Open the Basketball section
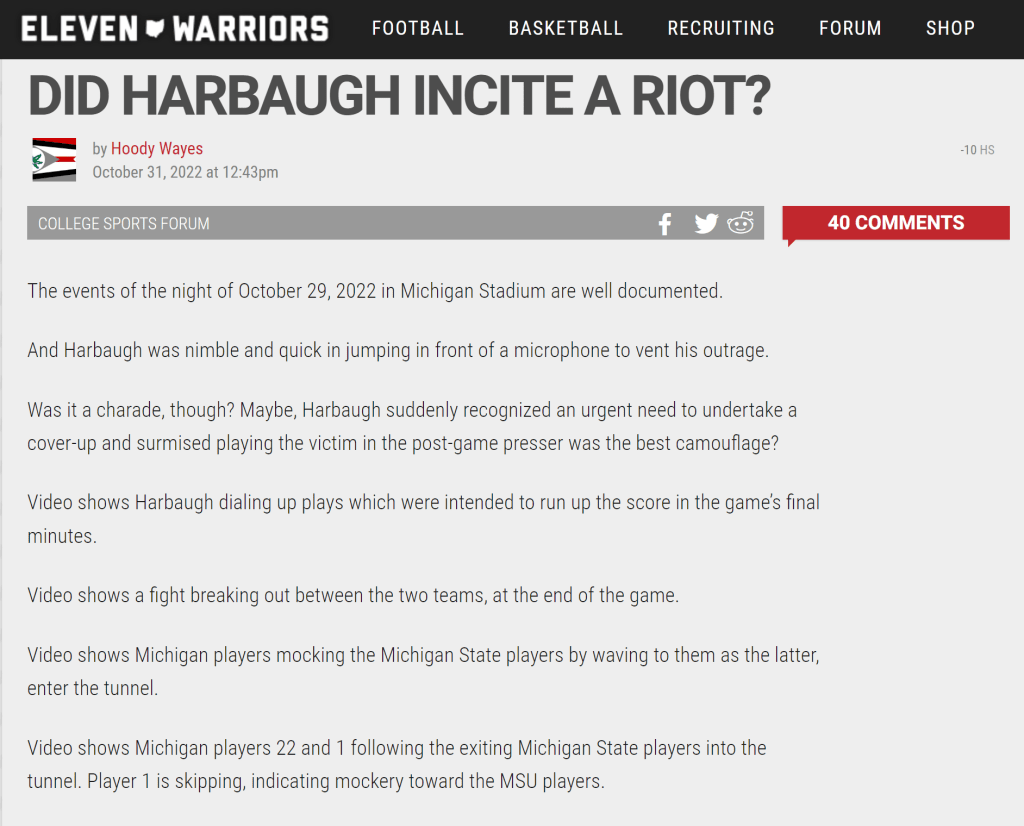1024x826 pixels. click(565, 28)
